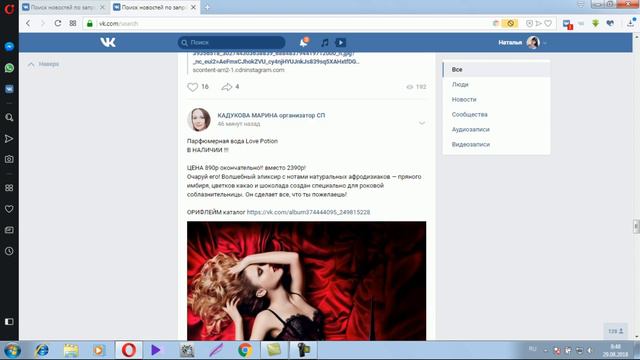Select Новости filter
Screen dimensions: 640x360
tap(496, 100)
